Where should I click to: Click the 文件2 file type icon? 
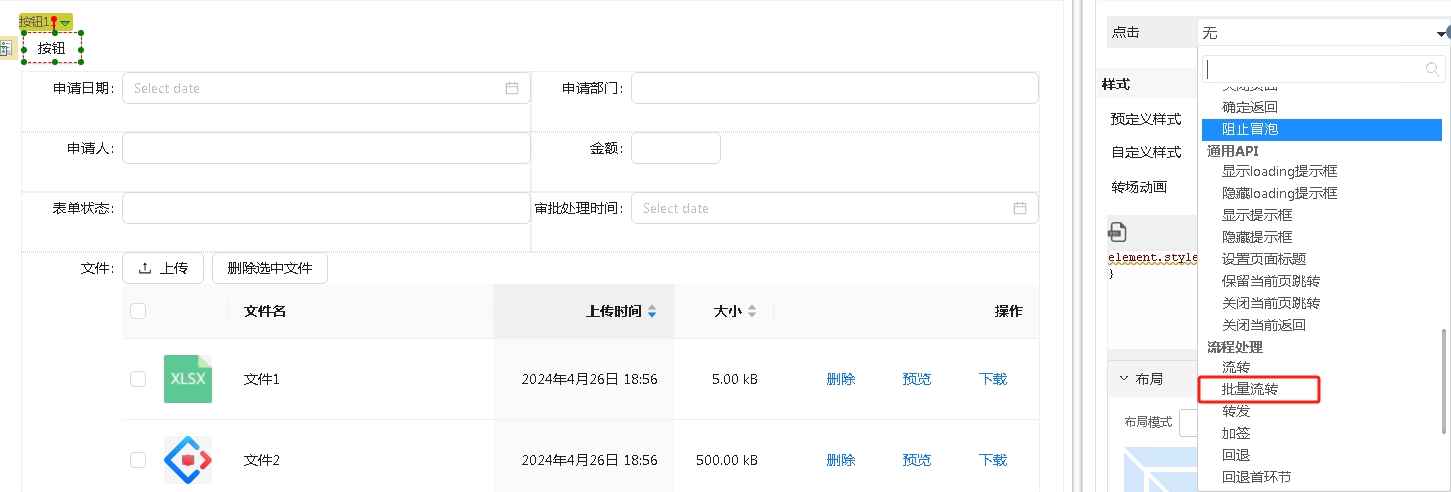pos(188,460)
